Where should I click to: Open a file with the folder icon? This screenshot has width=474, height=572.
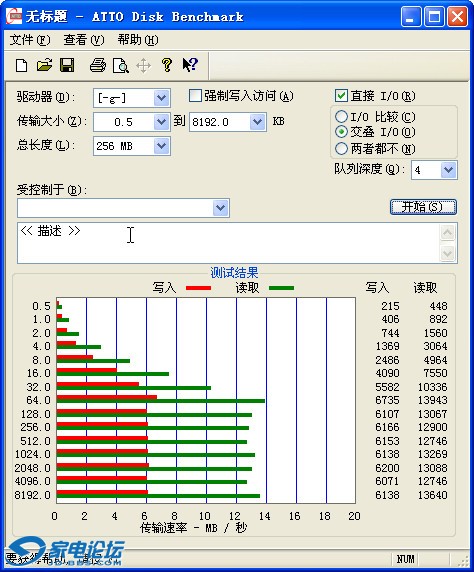coord(45,66)
